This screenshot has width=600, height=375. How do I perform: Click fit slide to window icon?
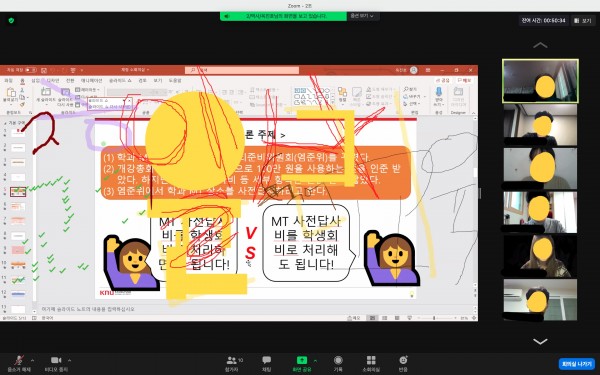(474, 318)
